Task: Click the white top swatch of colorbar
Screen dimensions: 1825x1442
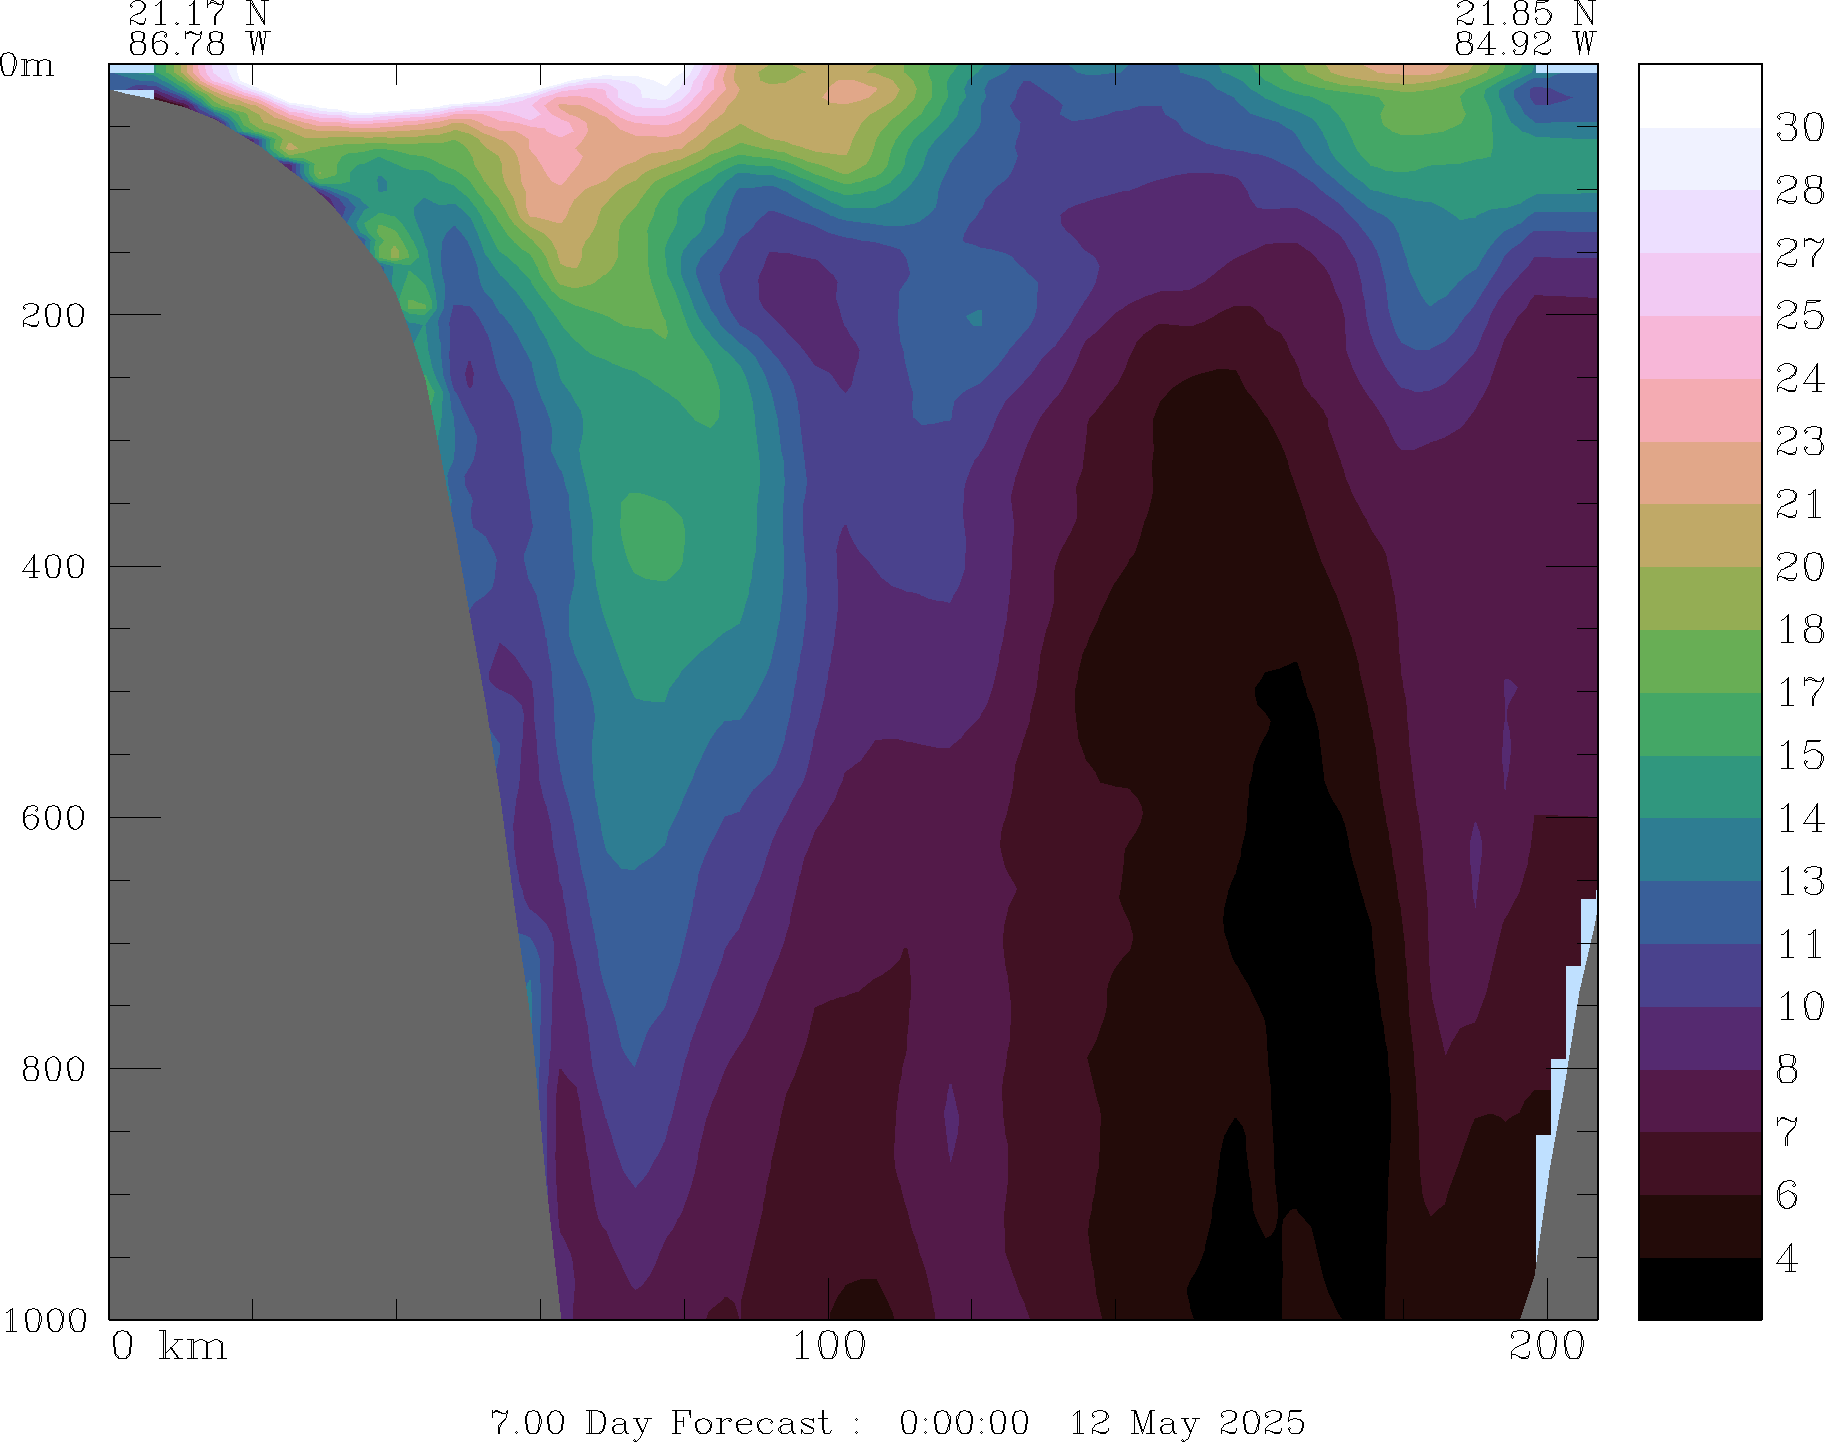Action: pos(1700,96)
